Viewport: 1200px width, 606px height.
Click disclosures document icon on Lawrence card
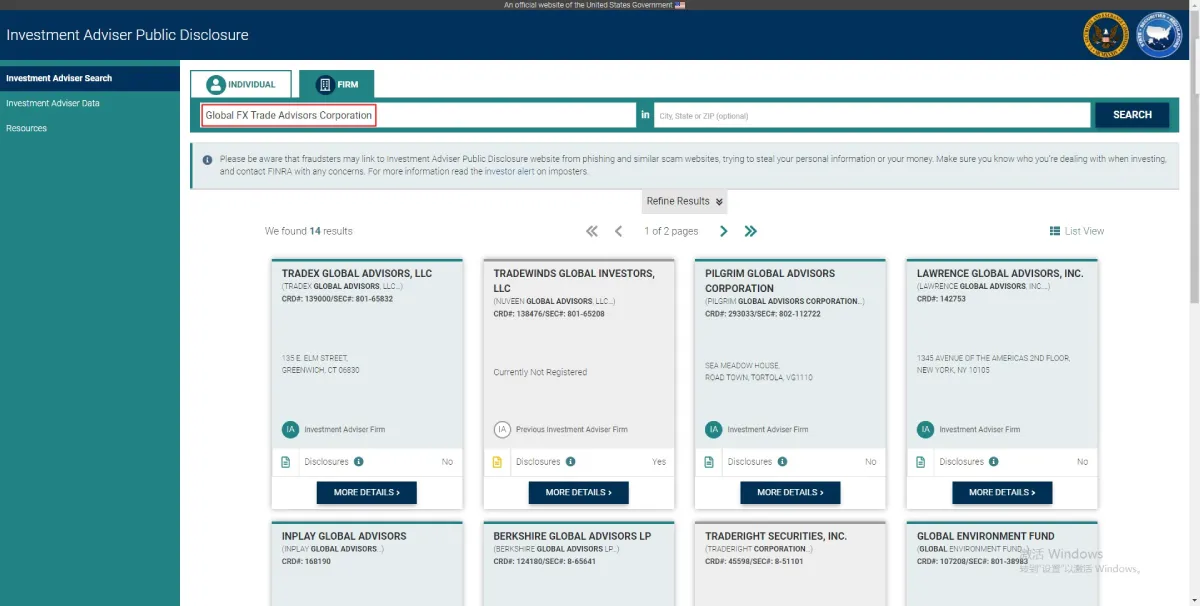(921, 462)
